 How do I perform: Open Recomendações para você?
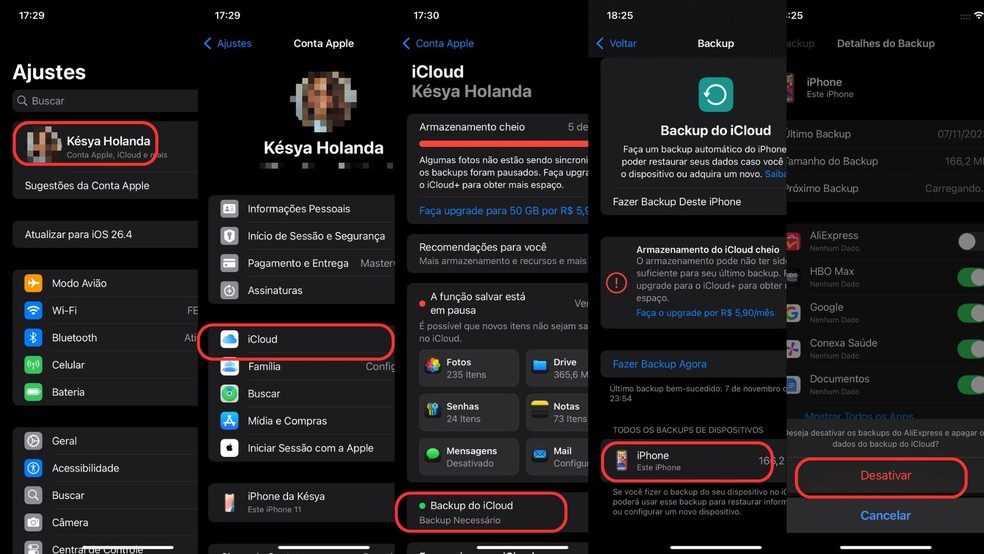point(498,253)
